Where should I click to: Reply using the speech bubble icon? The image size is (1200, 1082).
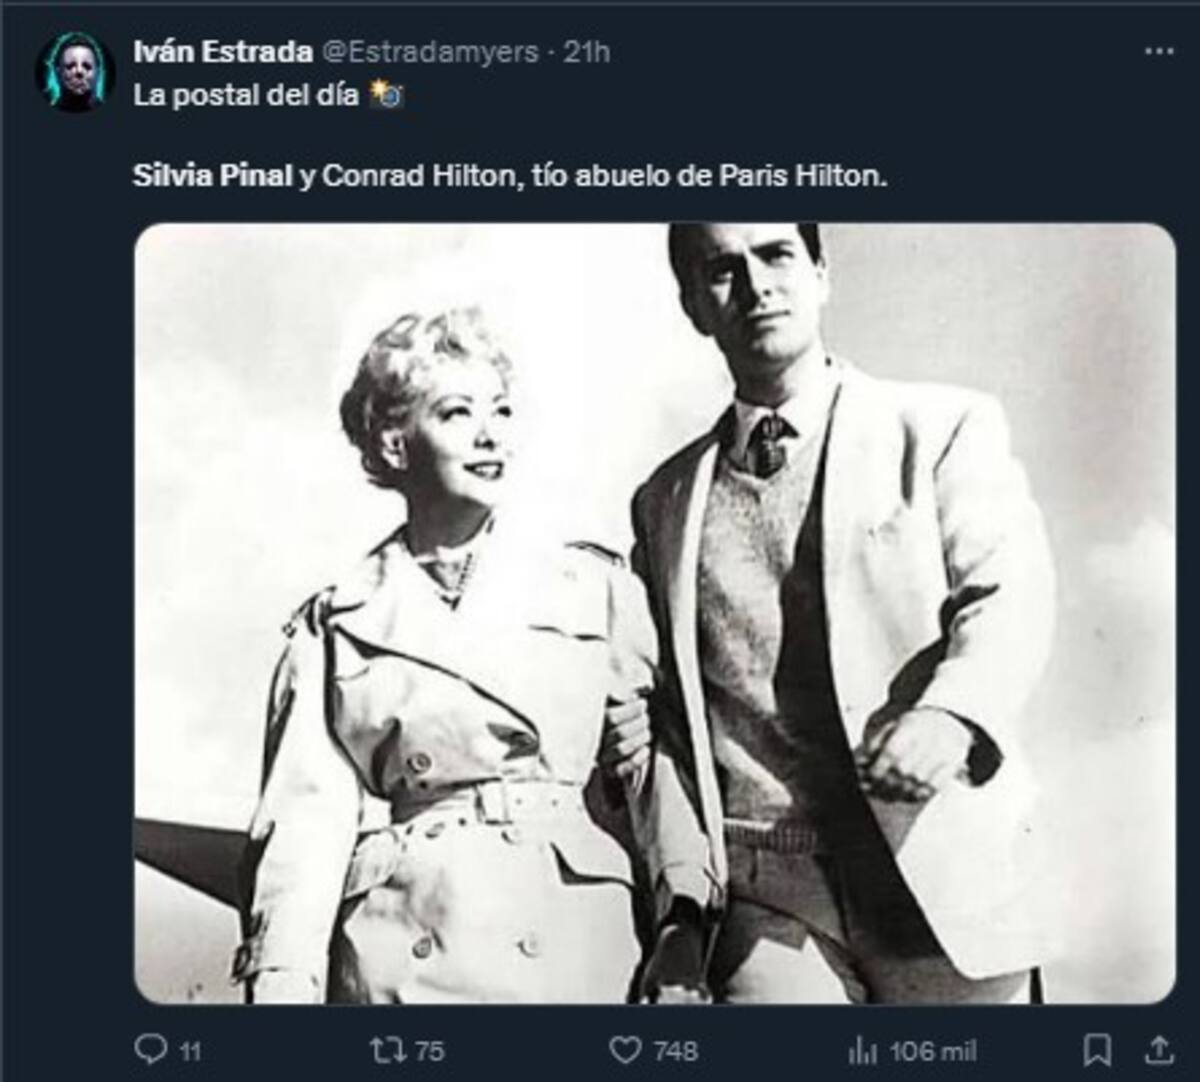[150, 1049]
